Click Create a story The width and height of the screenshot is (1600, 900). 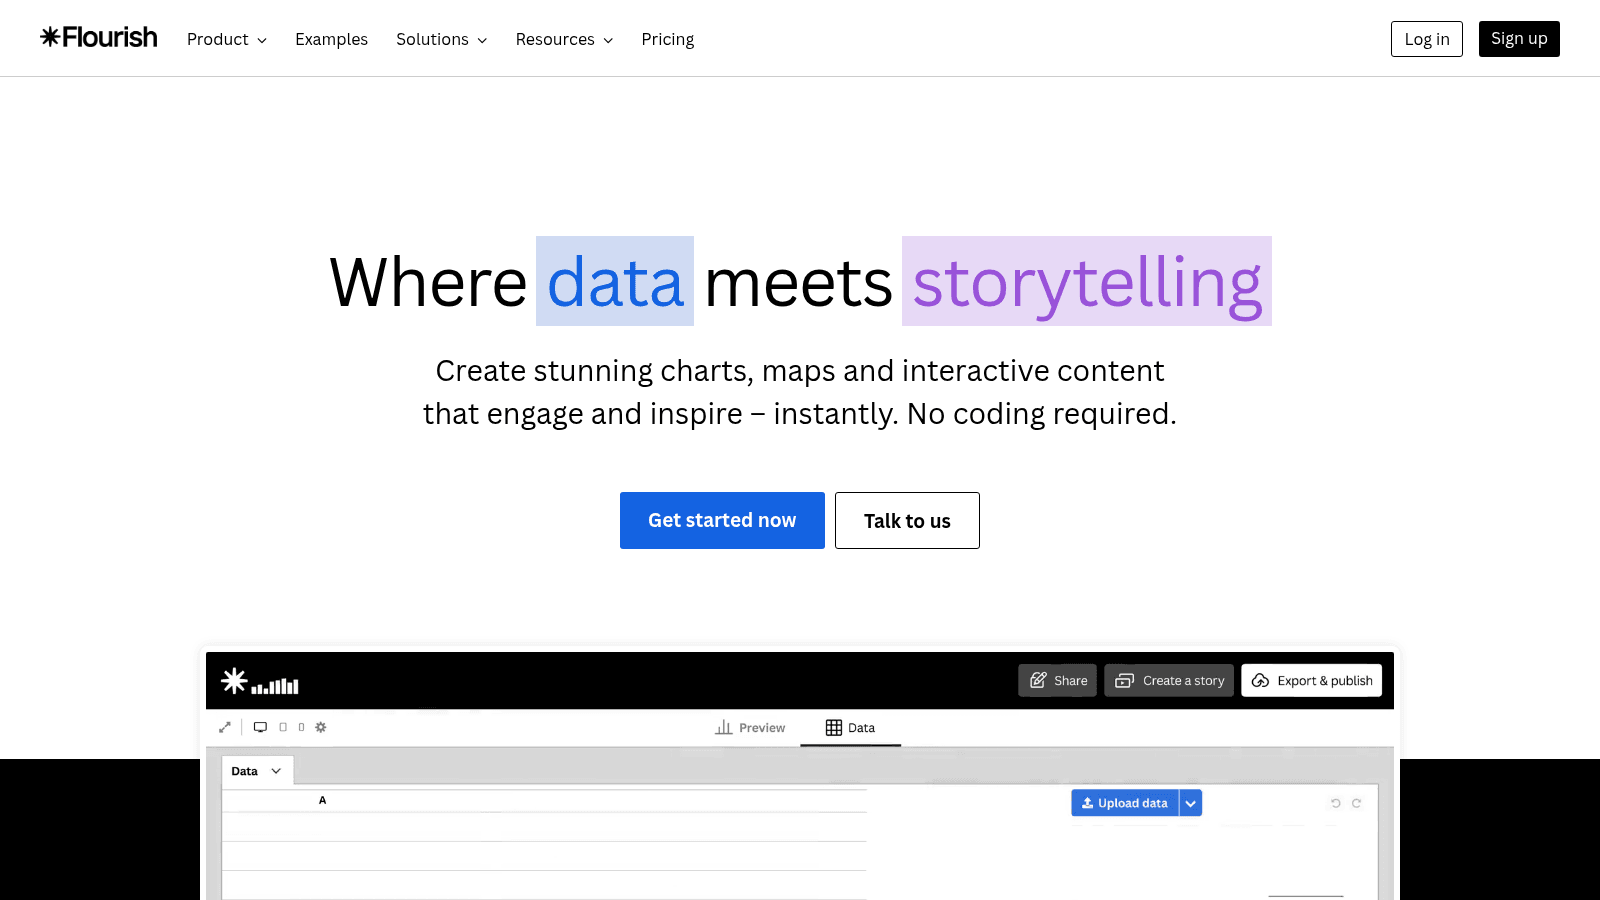[x=1169, y=680]
